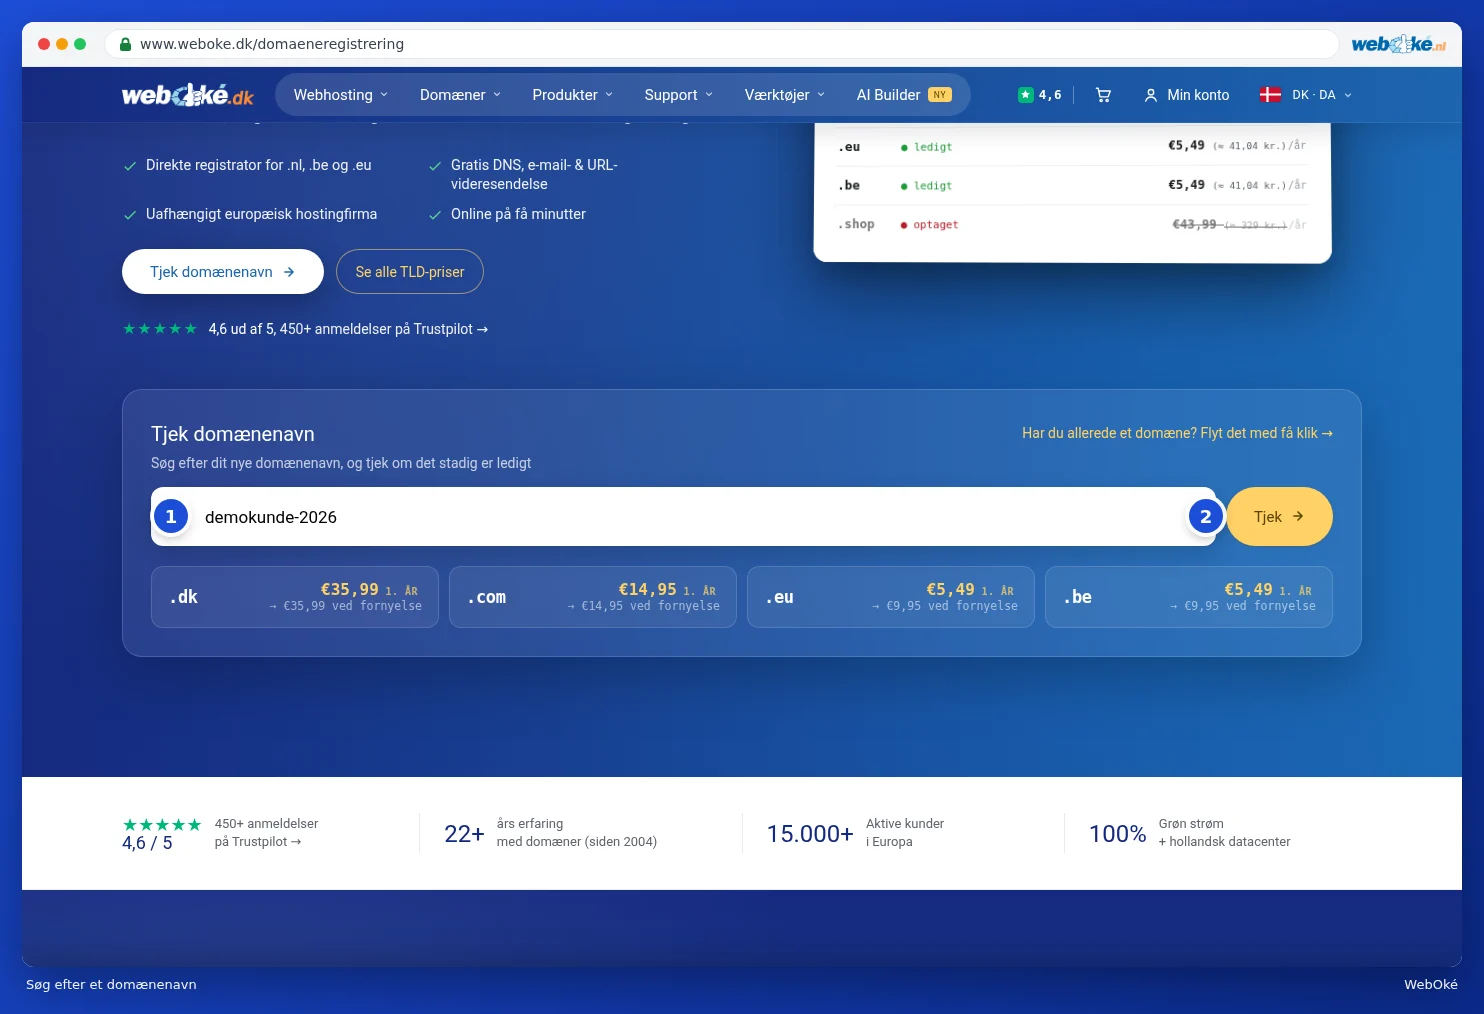Click the WebOké.dk logo in header
Viewport: 1484px width, 1014px height.
[x=188, y=95]
